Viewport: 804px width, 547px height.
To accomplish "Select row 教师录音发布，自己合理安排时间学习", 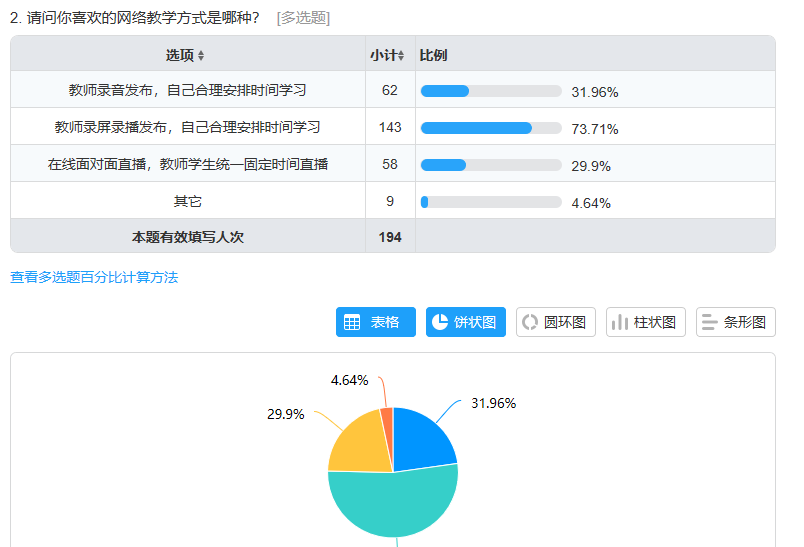I will [393, 90].
